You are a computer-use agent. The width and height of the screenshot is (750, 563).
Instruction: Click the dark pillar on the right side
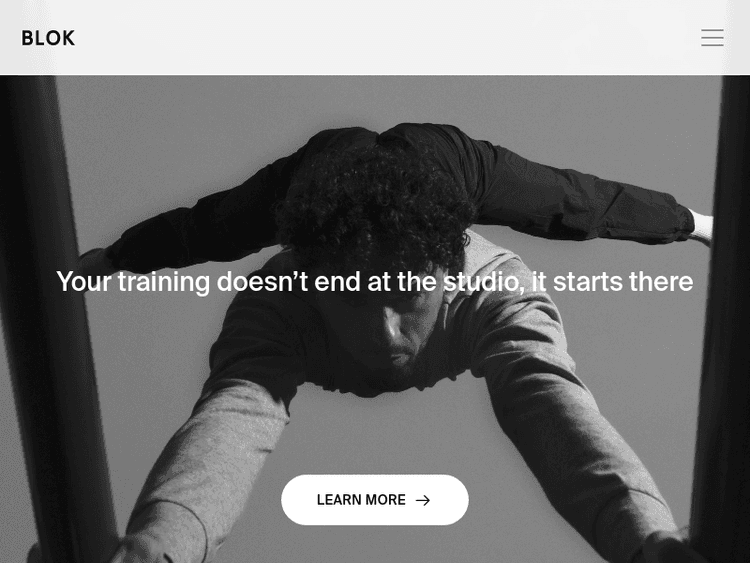722,316
